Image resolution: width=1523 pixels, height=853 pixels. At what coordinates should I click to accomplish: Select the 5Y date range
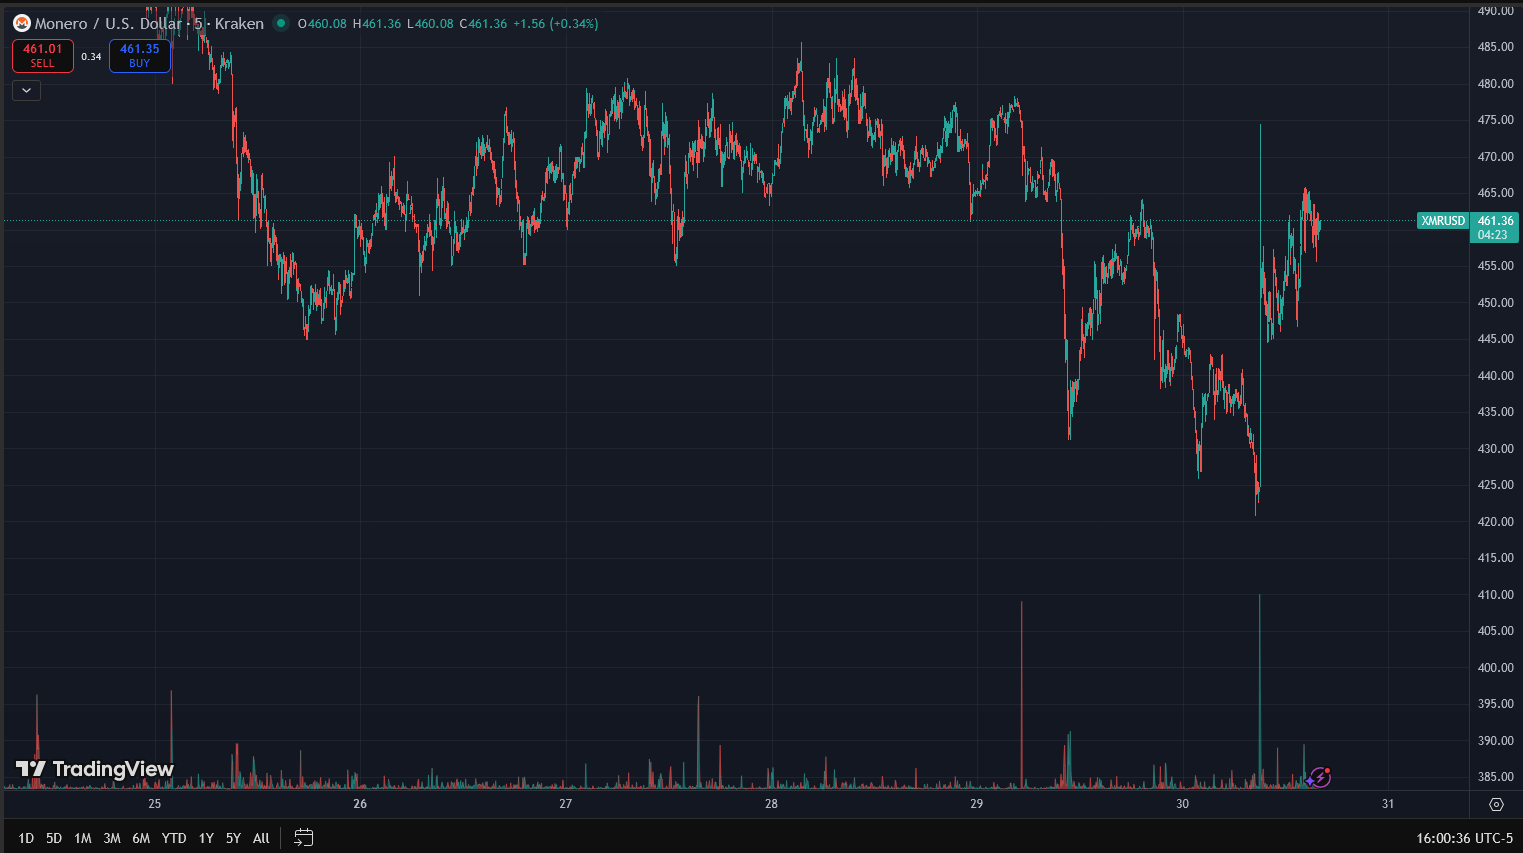pos(233,838)
